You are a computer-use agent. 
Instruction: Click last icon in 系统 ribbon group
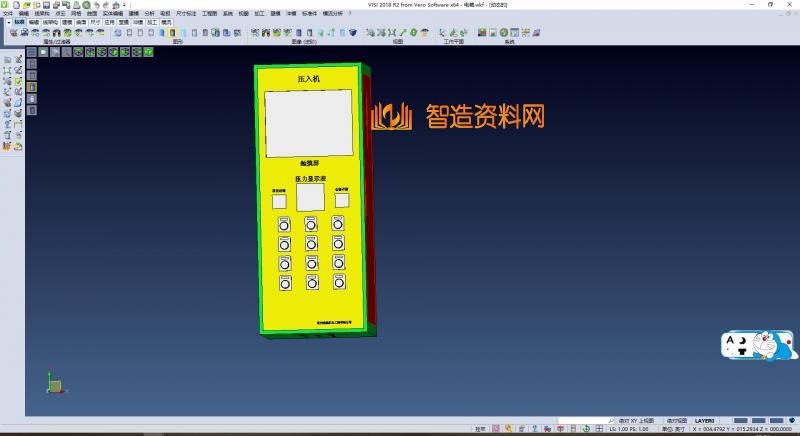[536, 33]
